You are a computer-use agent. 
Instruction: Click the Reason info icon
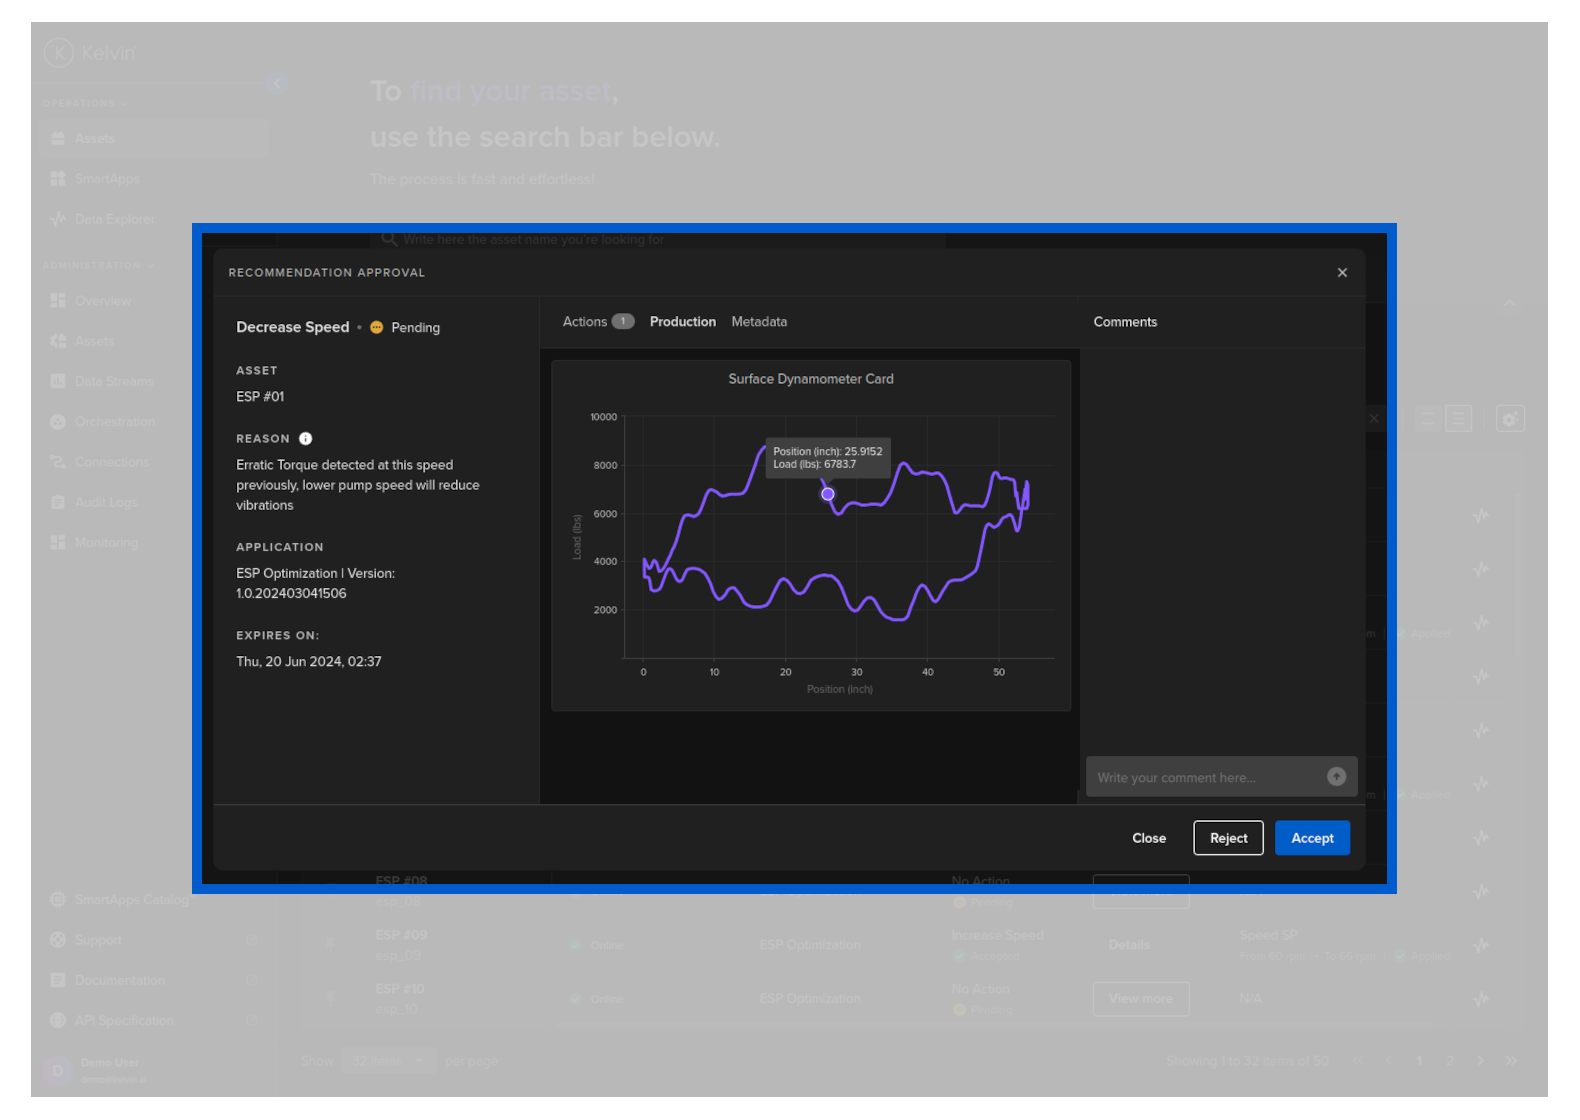[306, 439]
